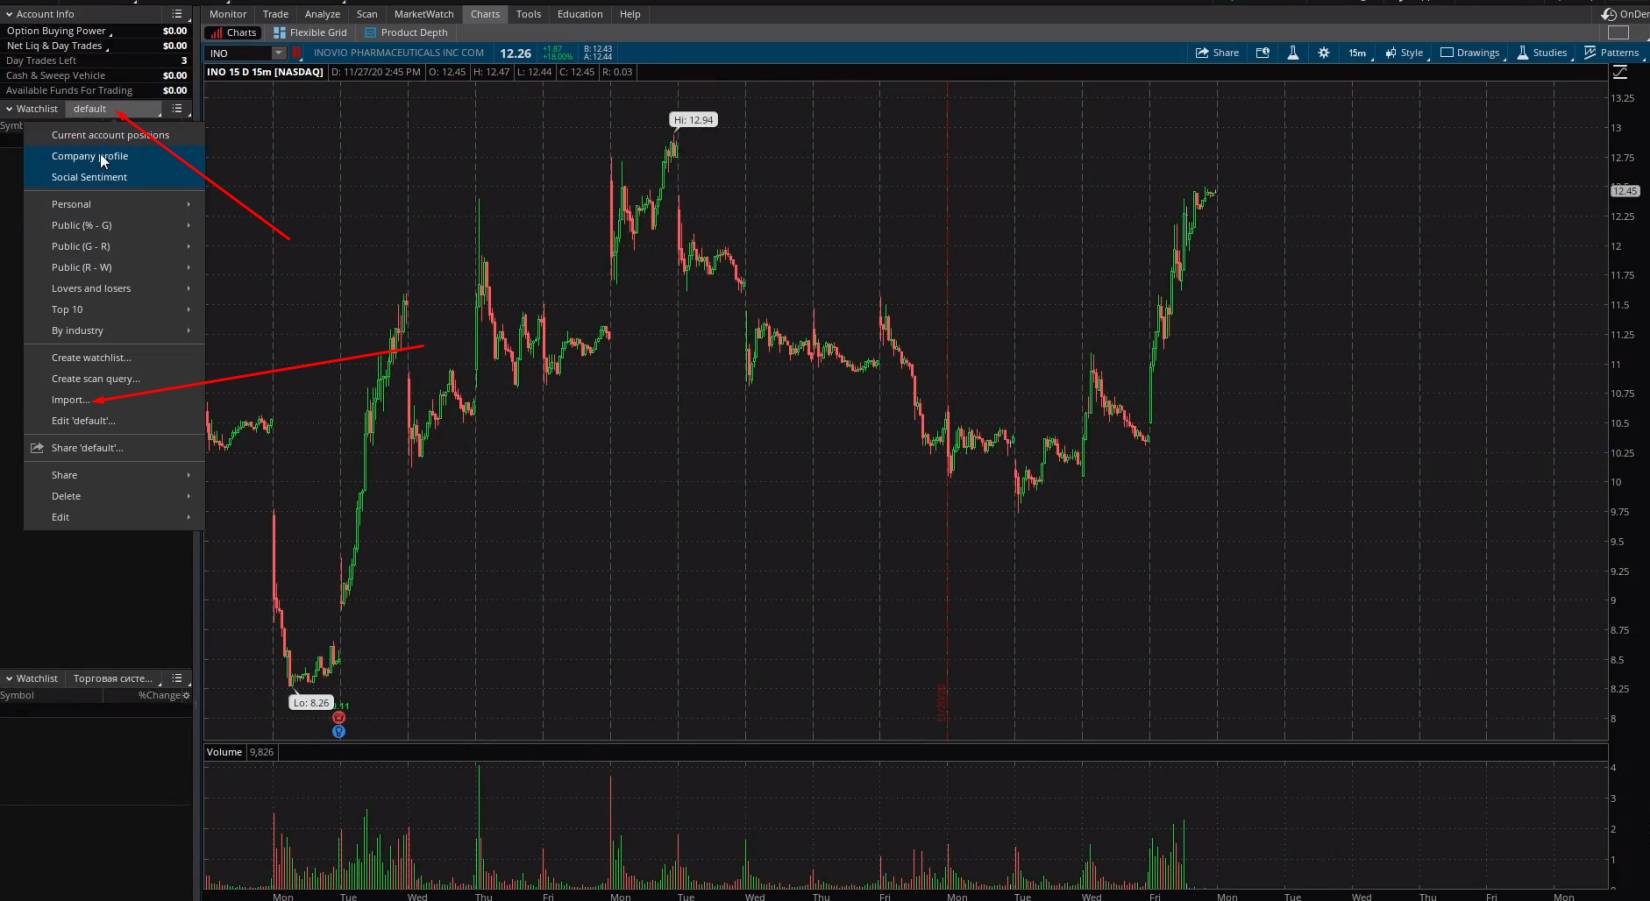Click the %Change column gear icon
1650x901 pixels.
(186, 696)
